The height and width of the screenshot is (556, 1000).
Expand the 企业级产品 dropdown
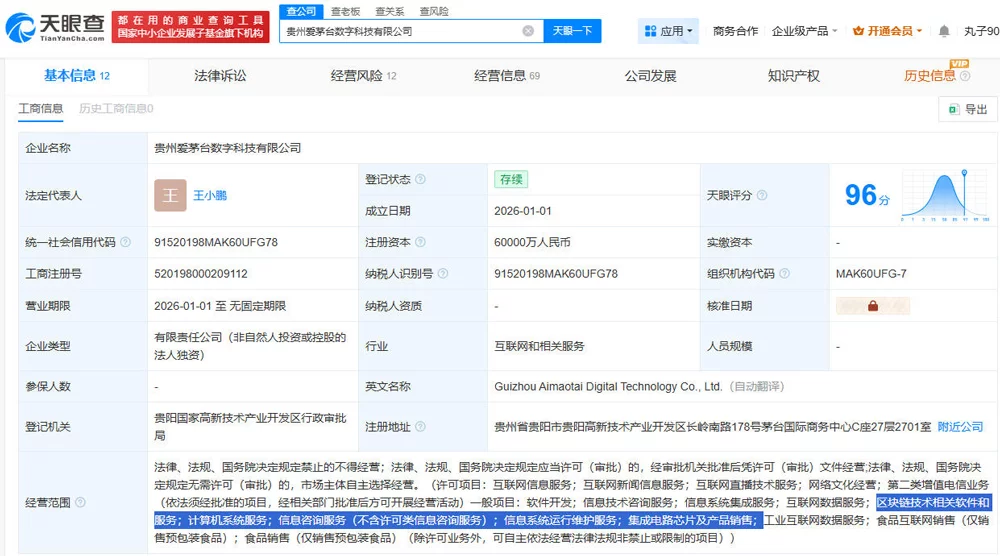pyautogui.click(x=804, y=31)
